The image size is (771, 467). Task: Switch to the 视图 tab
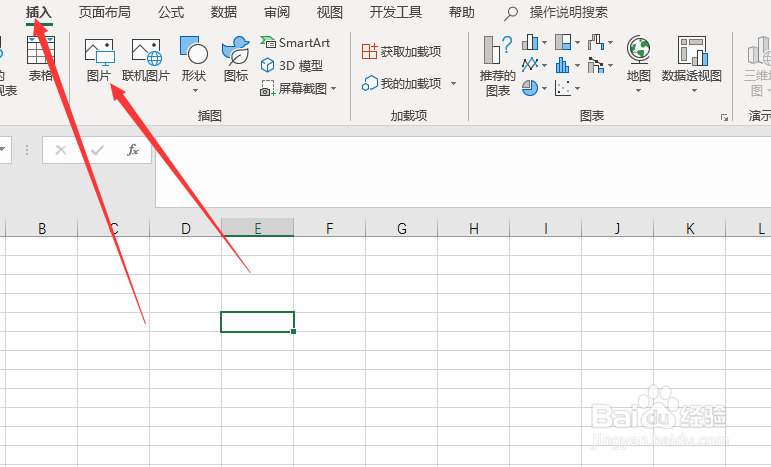click(x=329, y=12)
